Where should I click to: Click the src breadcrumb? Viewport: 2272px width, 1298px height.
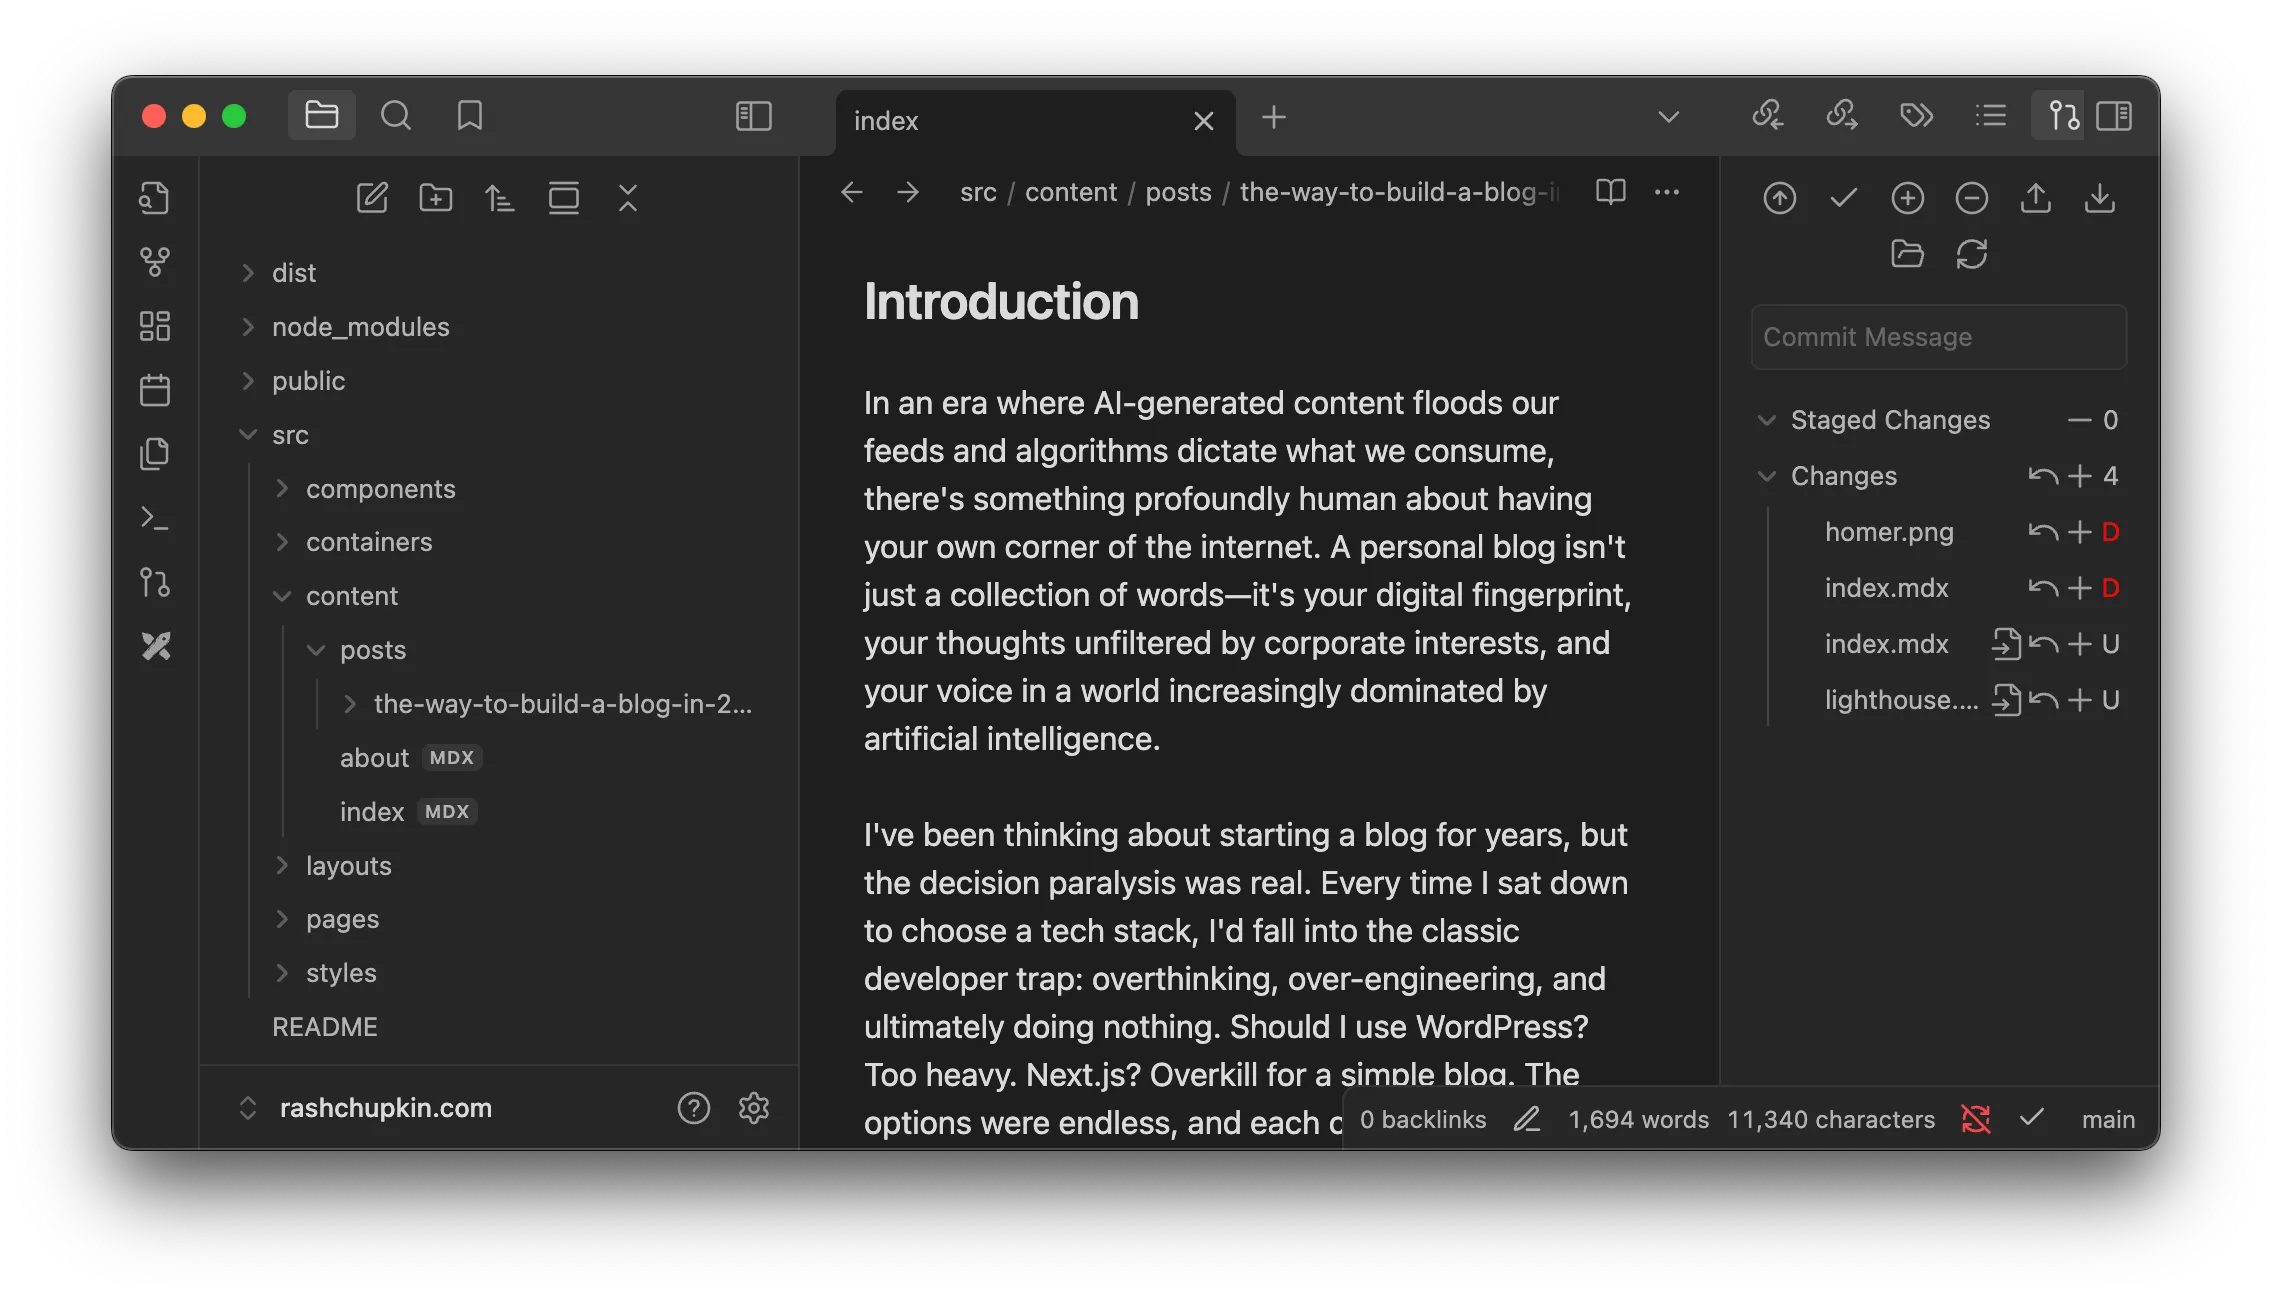coord(978,192)
